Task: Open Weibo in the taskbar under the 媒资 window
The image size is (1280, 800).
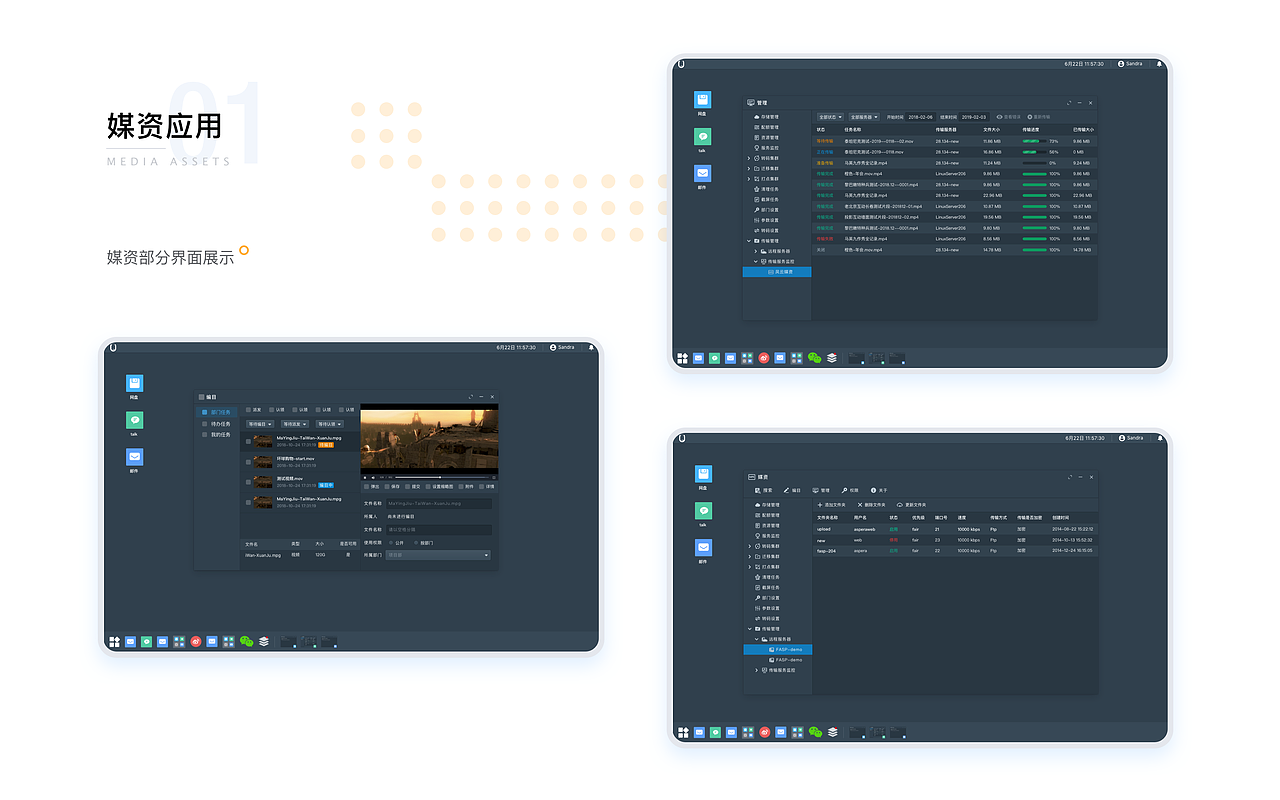Action: 764,732
